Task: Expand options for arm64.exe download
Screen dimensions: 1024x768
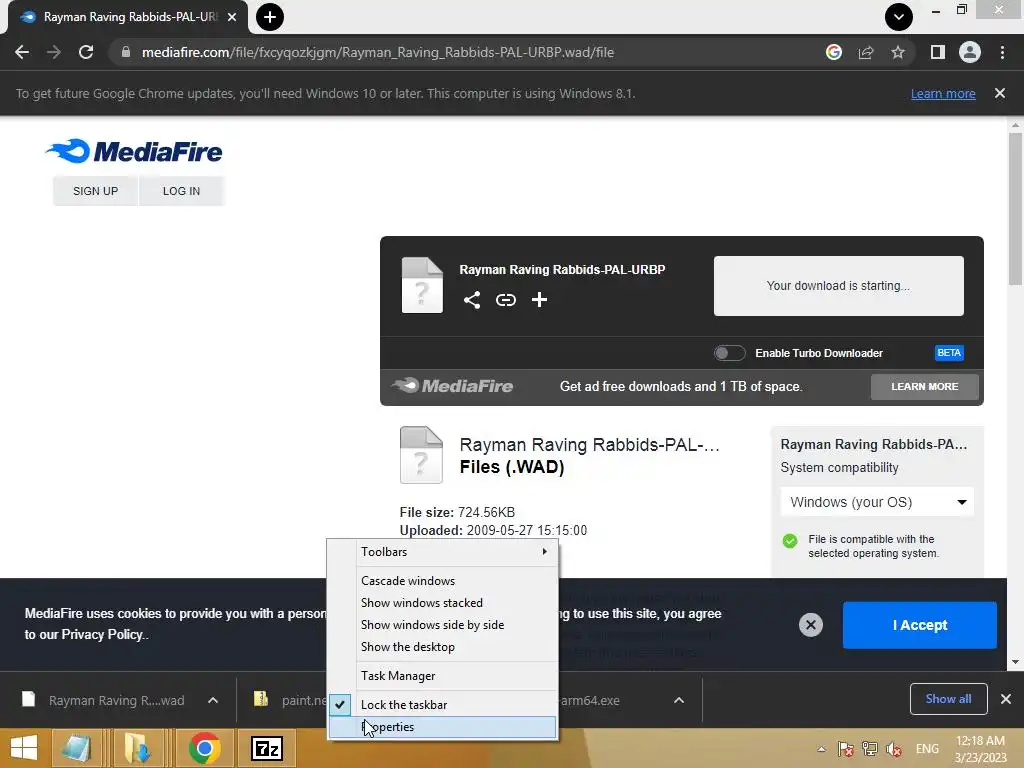Action: click(679, 700)
